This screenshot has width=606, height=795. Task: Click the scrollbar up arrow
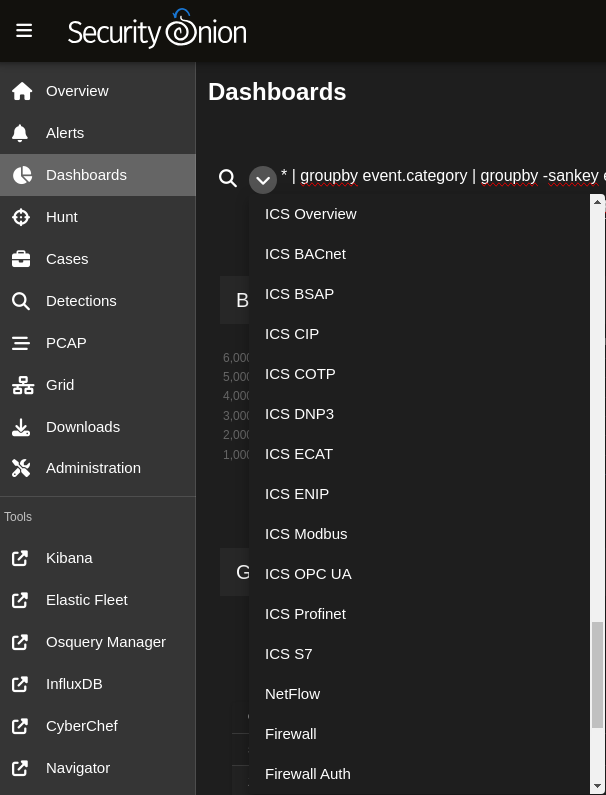pyautogui.click(x=597, y=202)
